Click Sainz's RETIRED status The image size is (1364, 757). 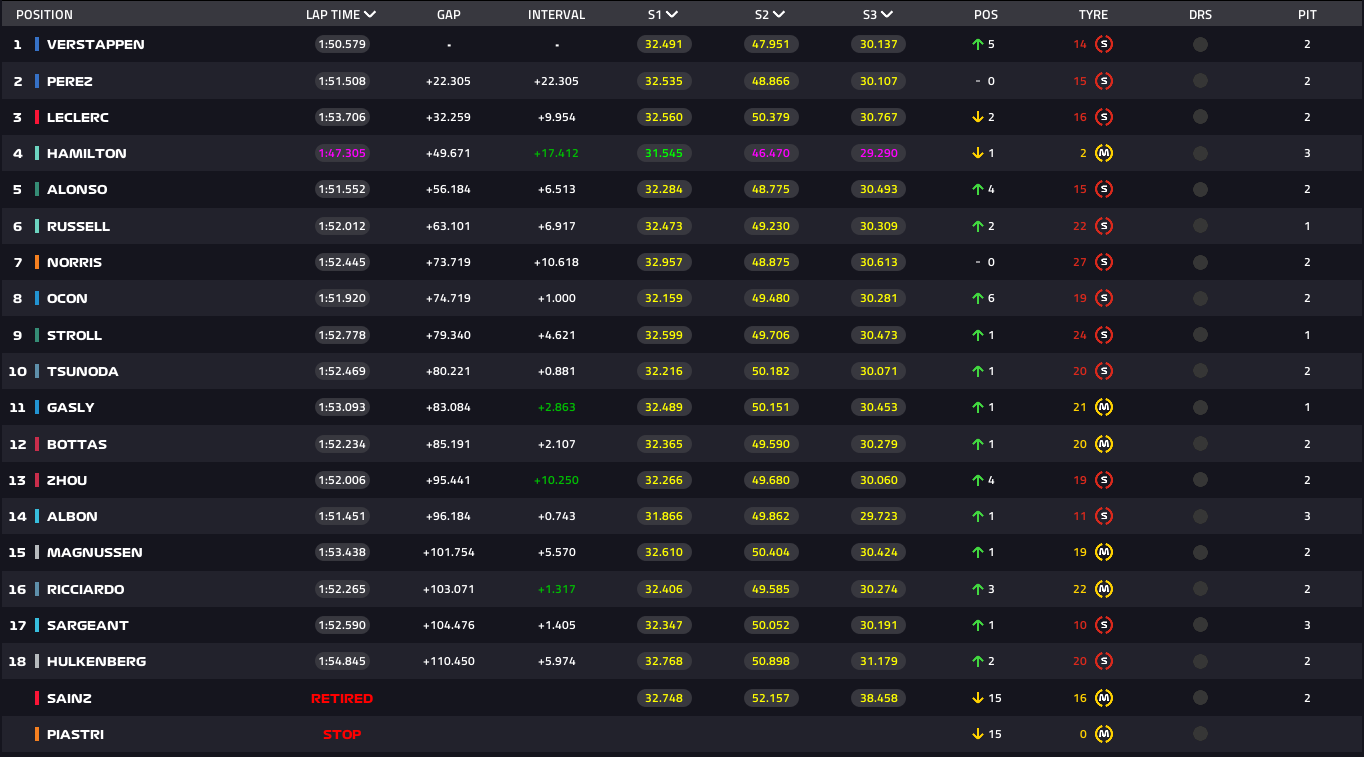342,698
